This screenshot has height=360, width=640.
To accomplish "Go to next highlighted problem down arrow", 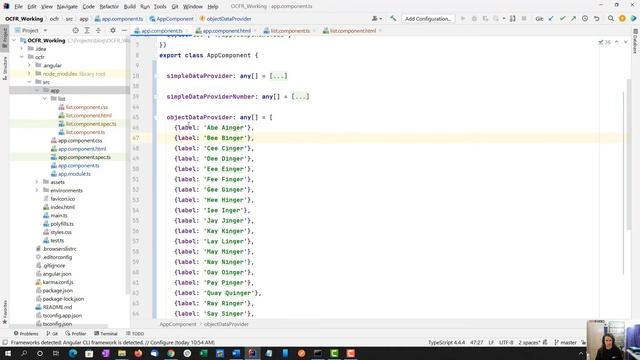I will 625,42.
